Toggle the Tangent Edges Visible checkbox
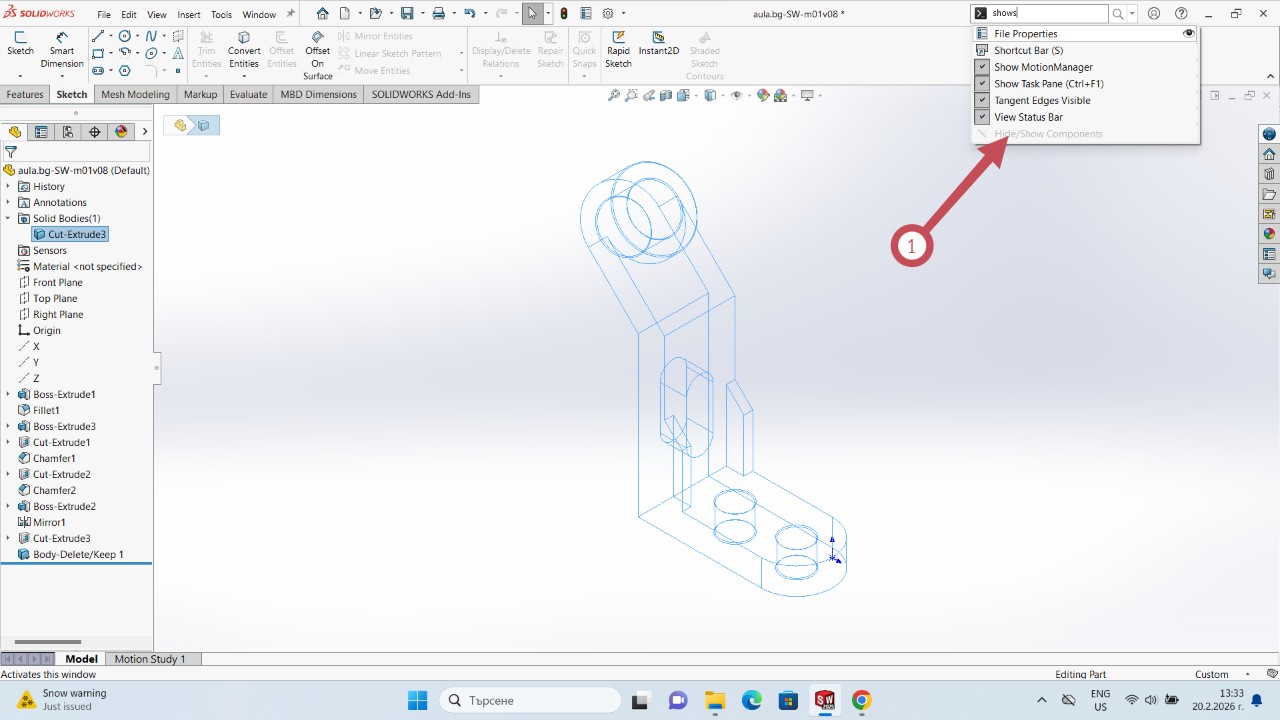Viewport: 1280px width, 720px height. pos(982,101)
